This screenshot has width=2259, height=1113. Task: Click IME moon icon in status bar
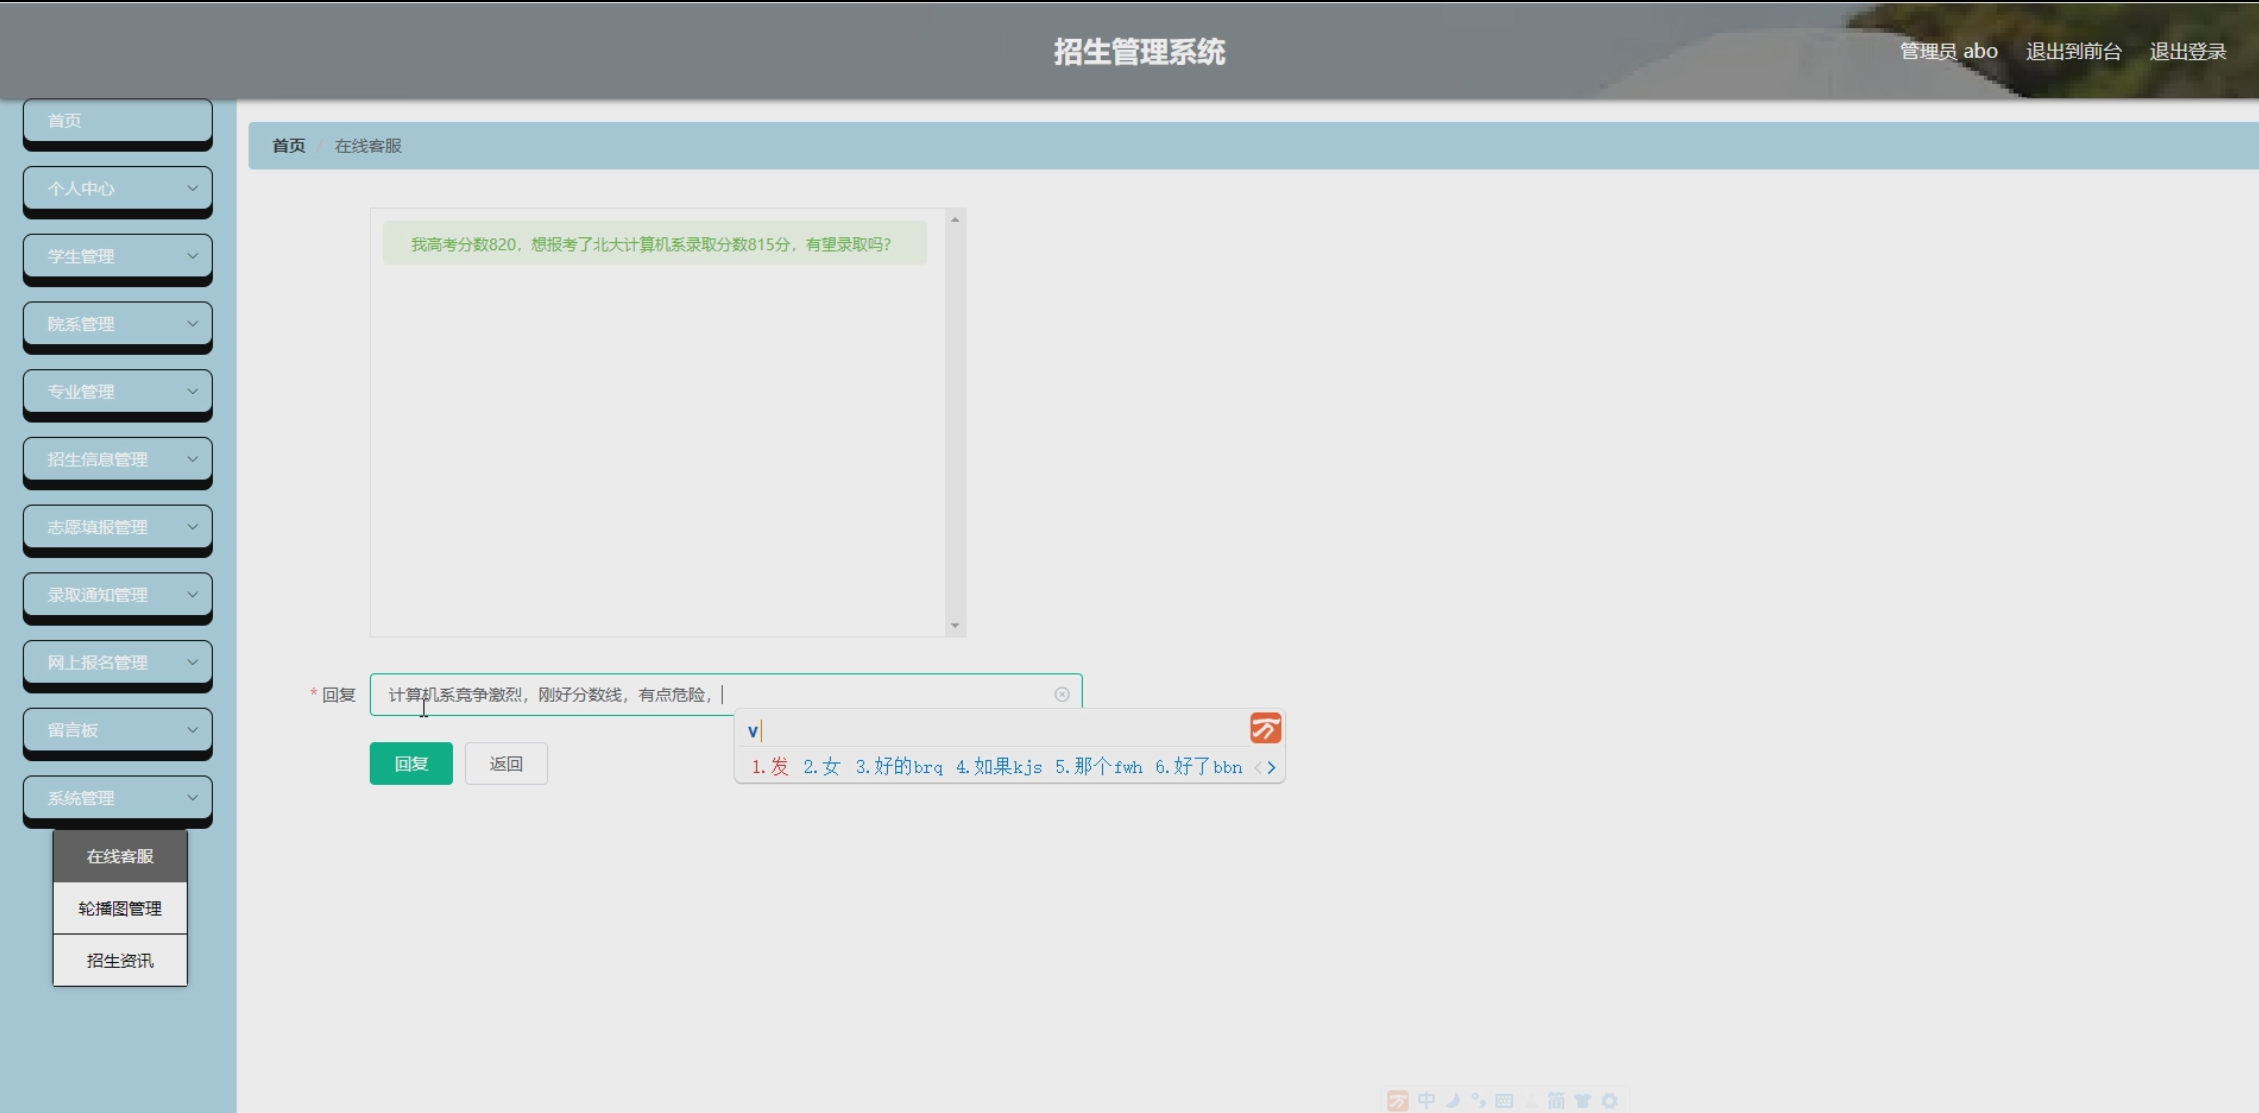click(x=1452, y=1100)
